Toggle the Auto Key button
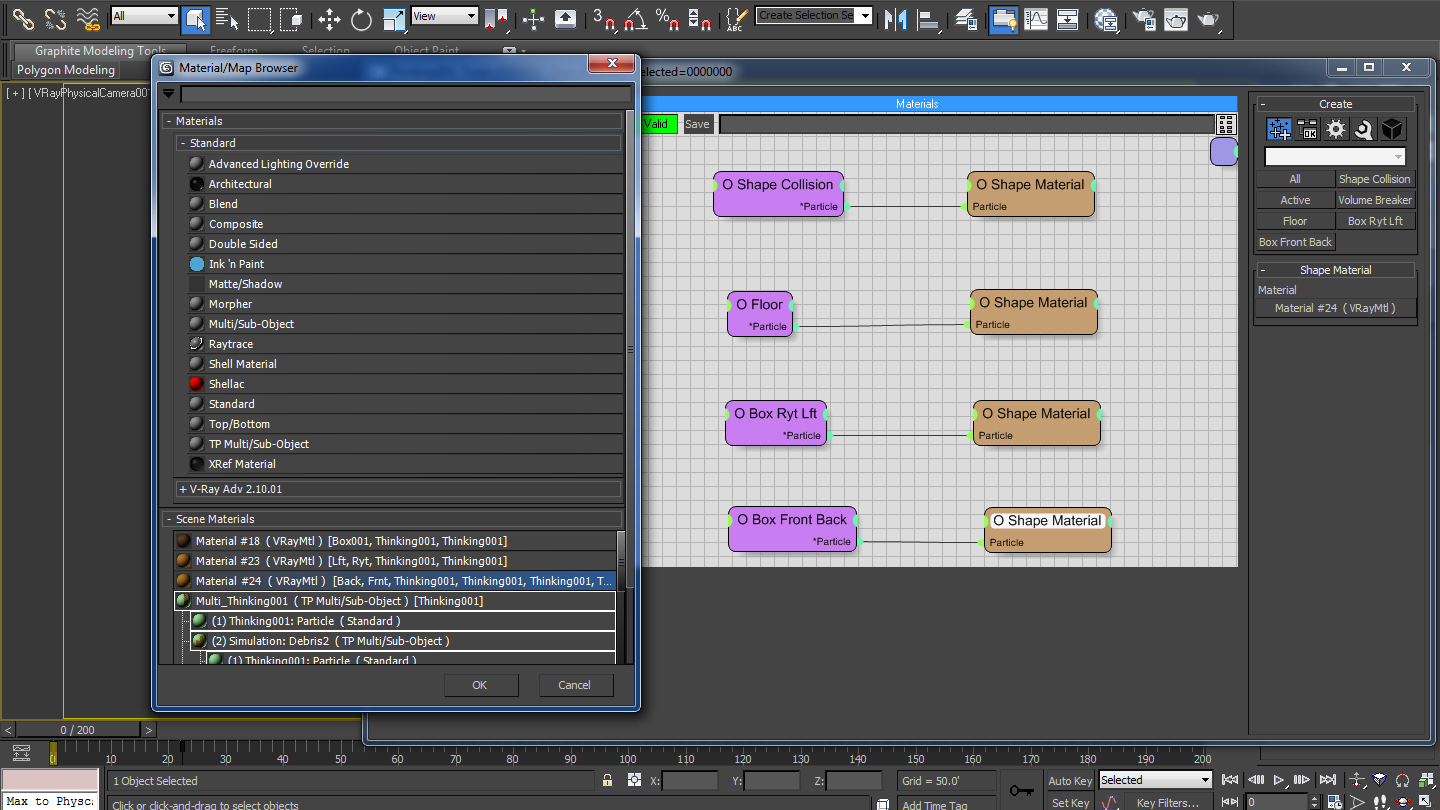The image size is (1440, 810). pyautogui.click(x=1070, y=780)
